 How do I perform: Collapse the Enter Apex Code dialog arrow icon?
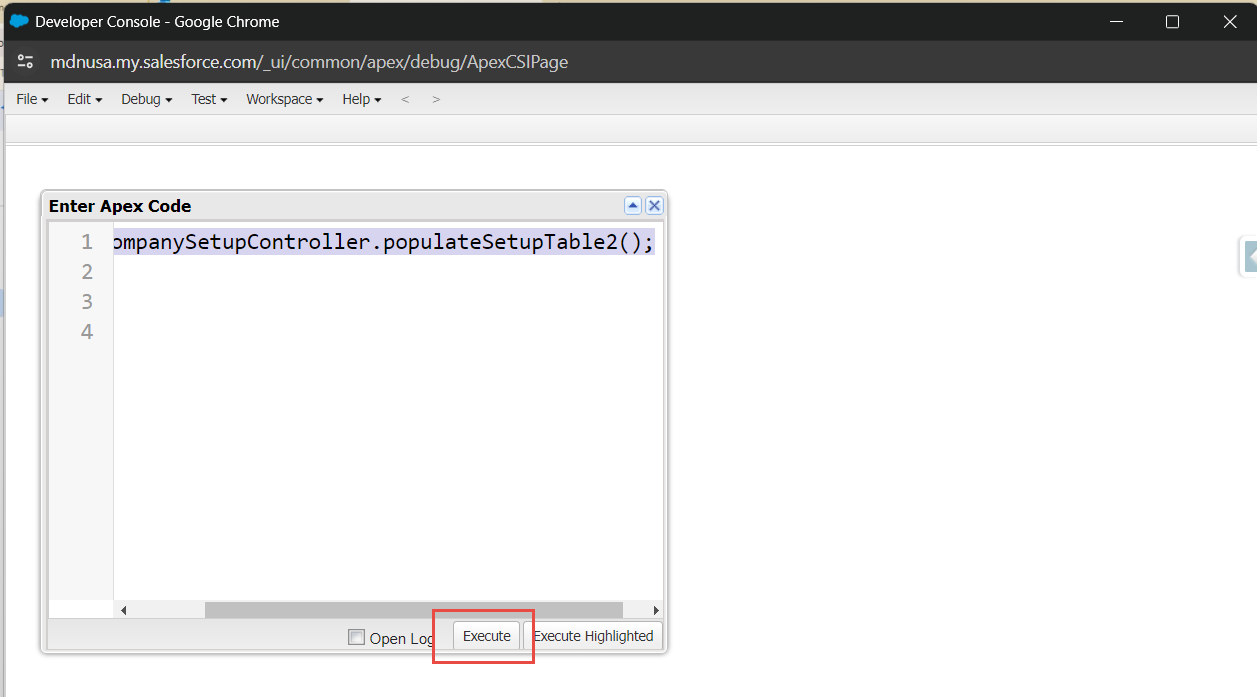632,205
